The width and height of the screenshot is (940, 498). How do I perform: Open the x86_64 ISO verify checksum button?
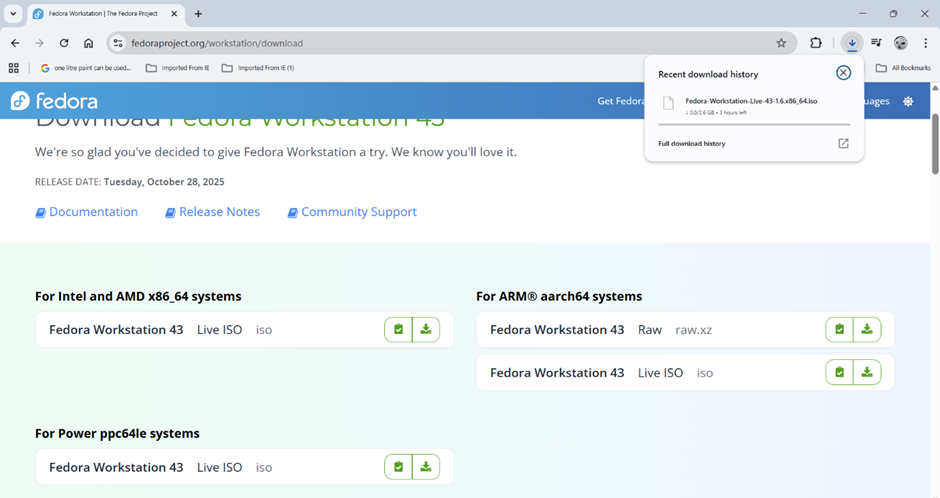pyautogui.click(x=398, y=329)
